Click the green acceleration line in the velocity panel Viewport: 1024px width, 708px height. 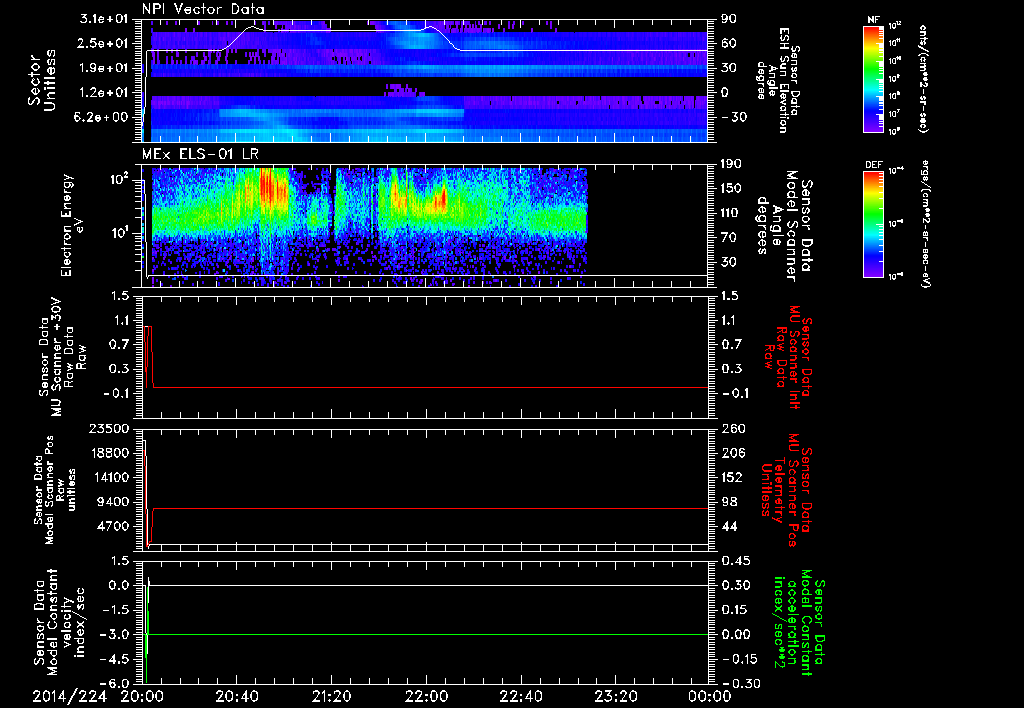(x=428, y=634)
